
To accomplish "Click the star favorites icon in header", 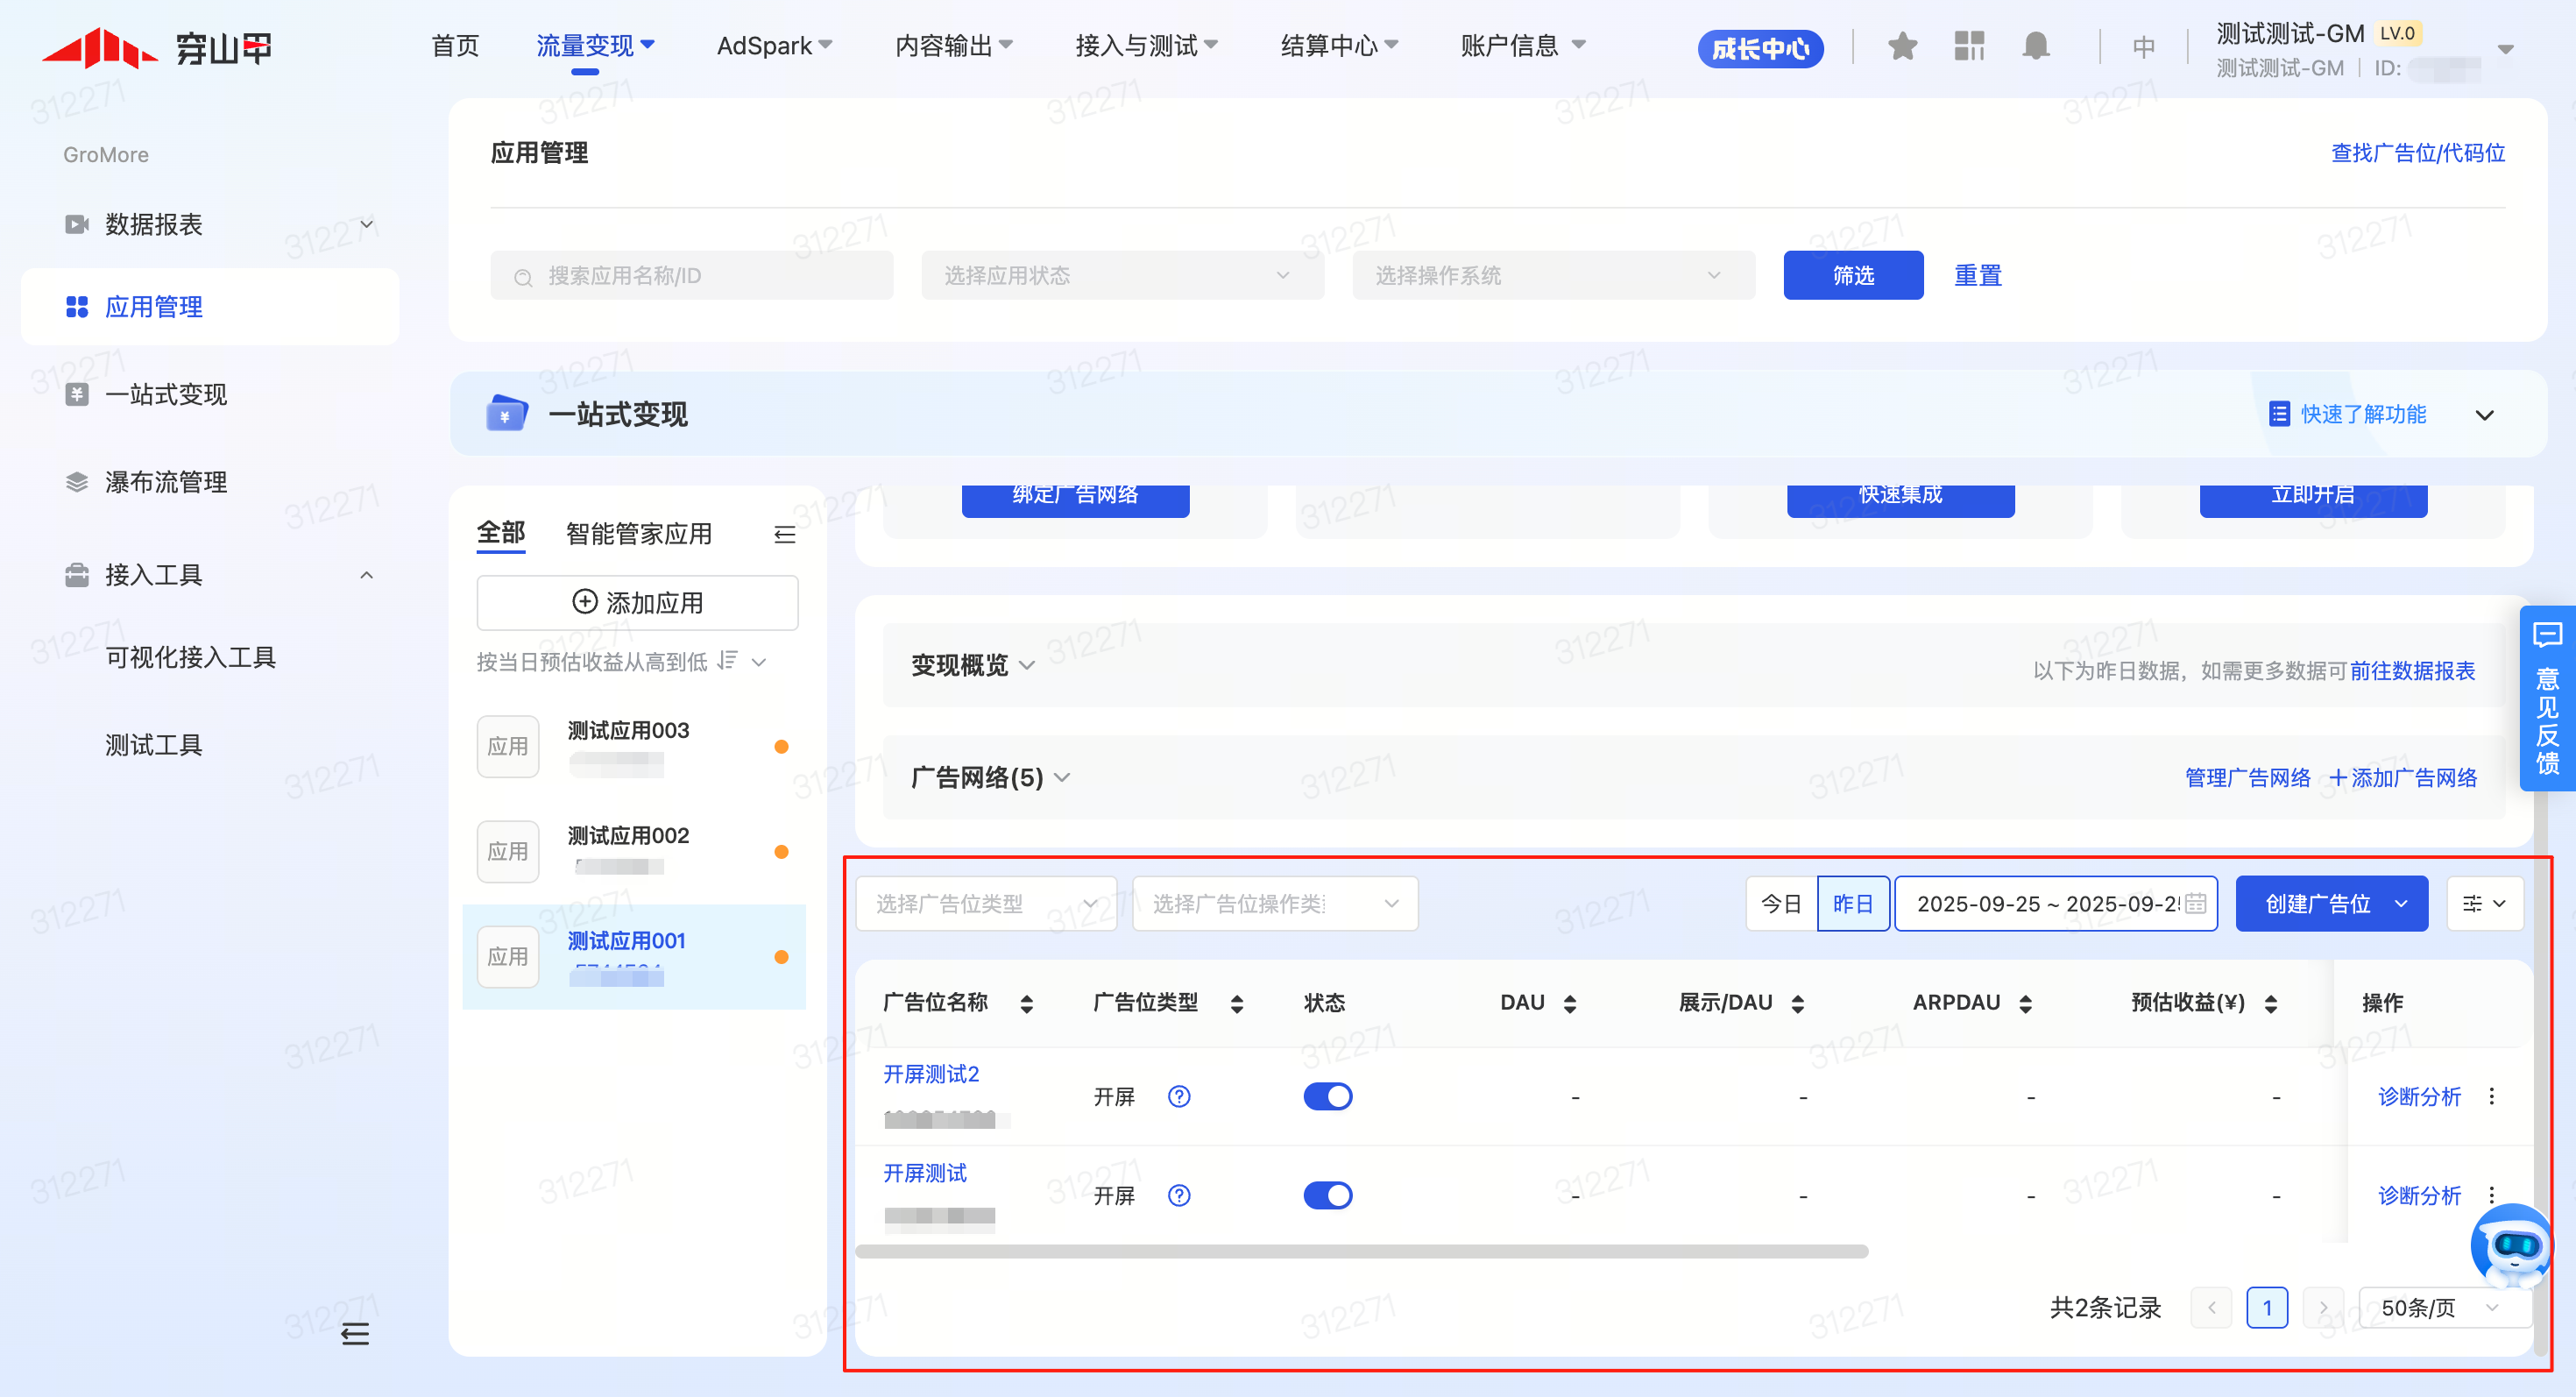I will tap(1902, 46).
